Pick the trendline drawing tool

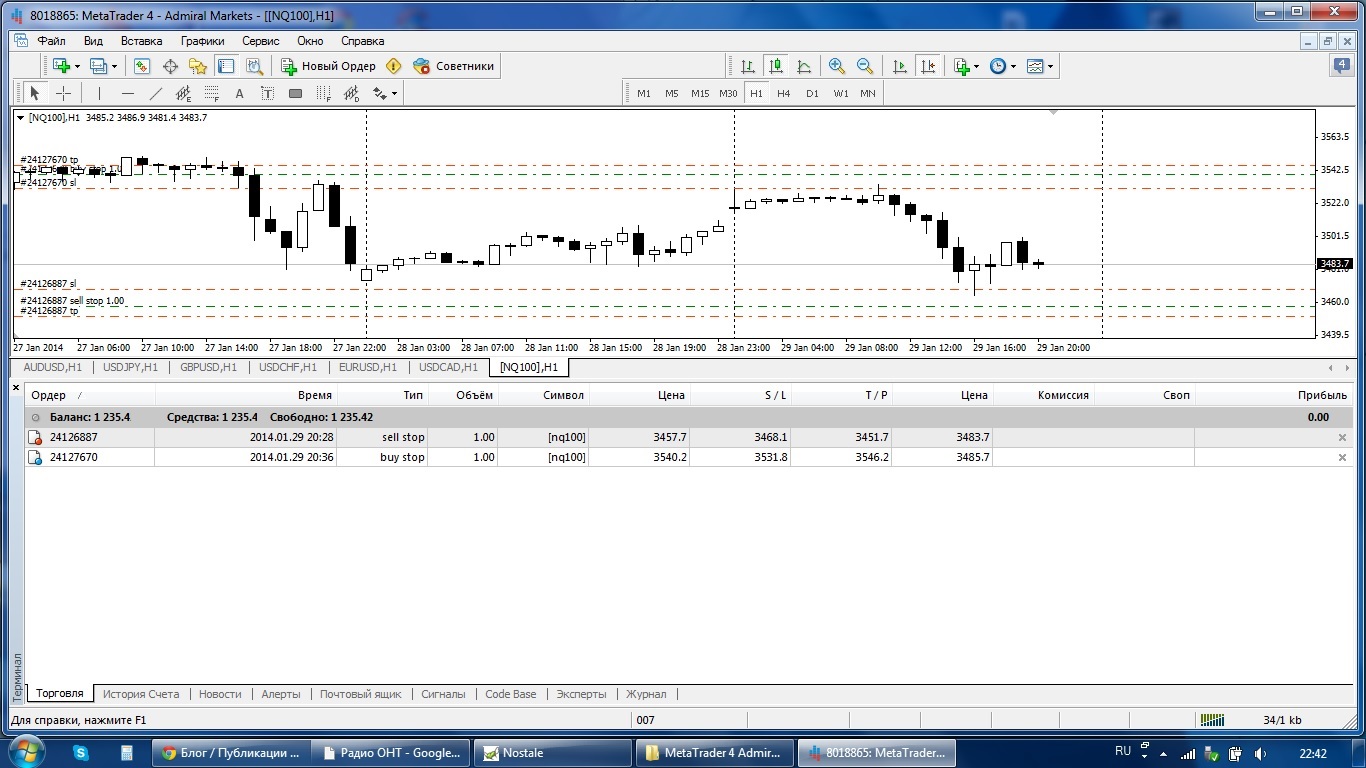pyautogui.click(x=155, y=93)
